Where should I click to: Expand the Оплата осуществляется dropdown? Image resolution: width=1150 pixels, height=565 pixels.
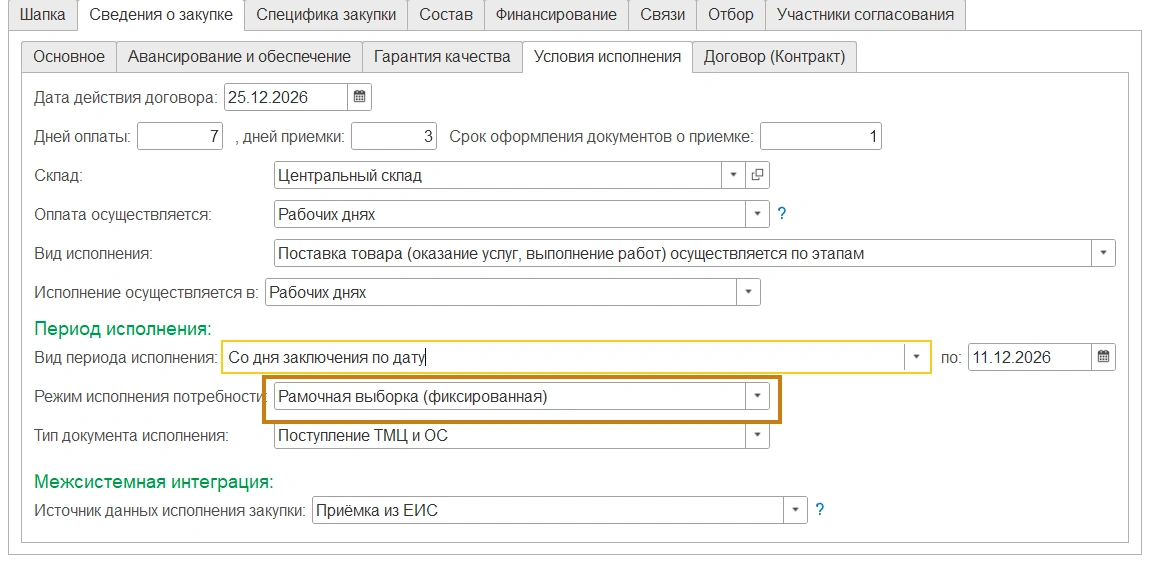click(758, 214)
